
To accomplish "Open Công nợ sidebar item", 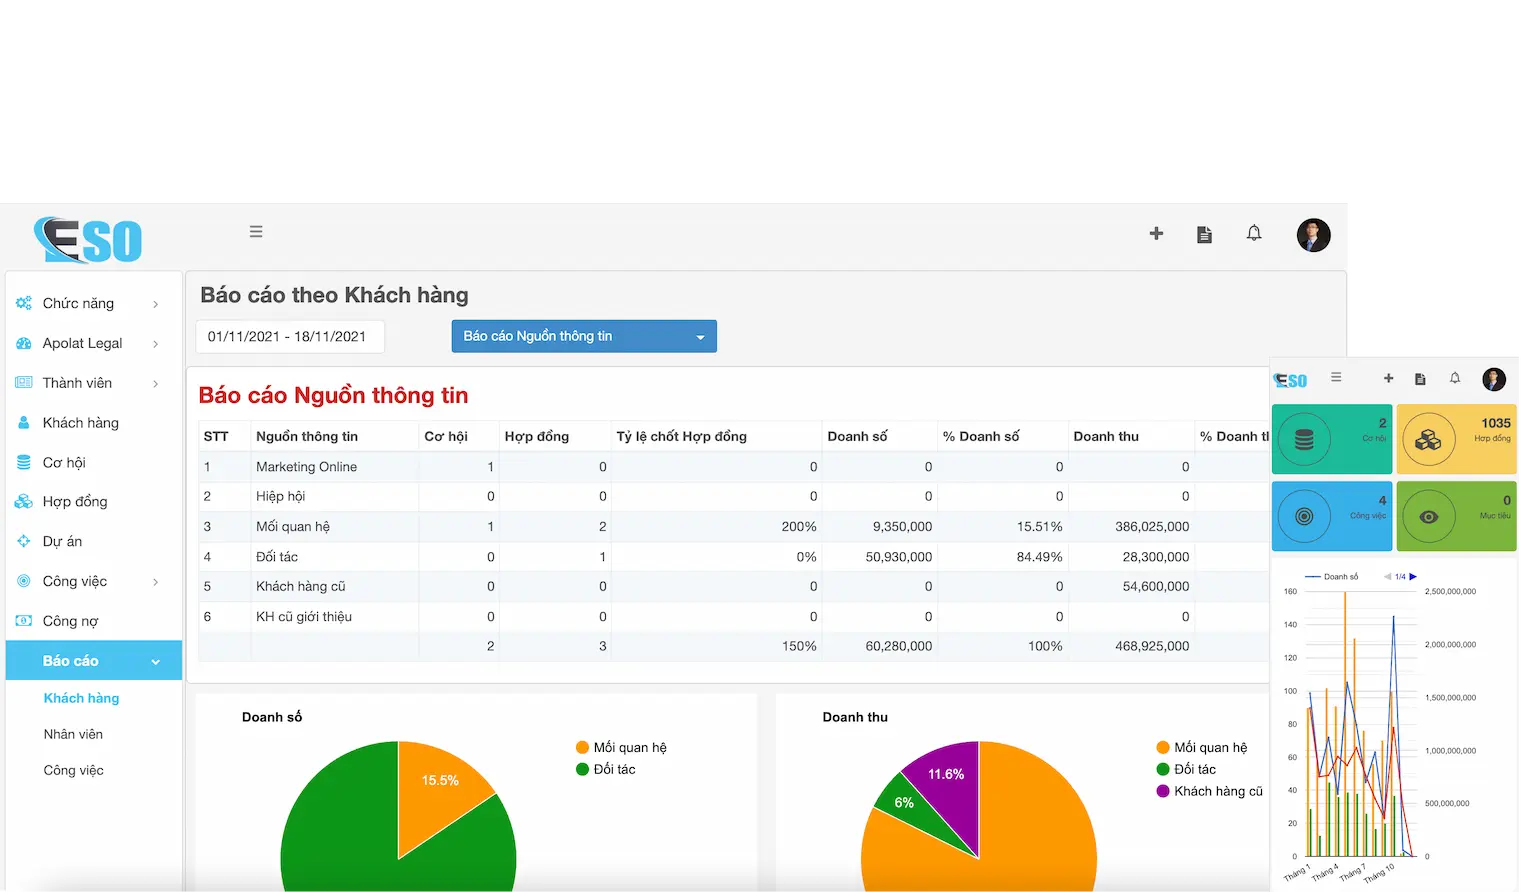I will pyautogui.click(x=70, y=621).
